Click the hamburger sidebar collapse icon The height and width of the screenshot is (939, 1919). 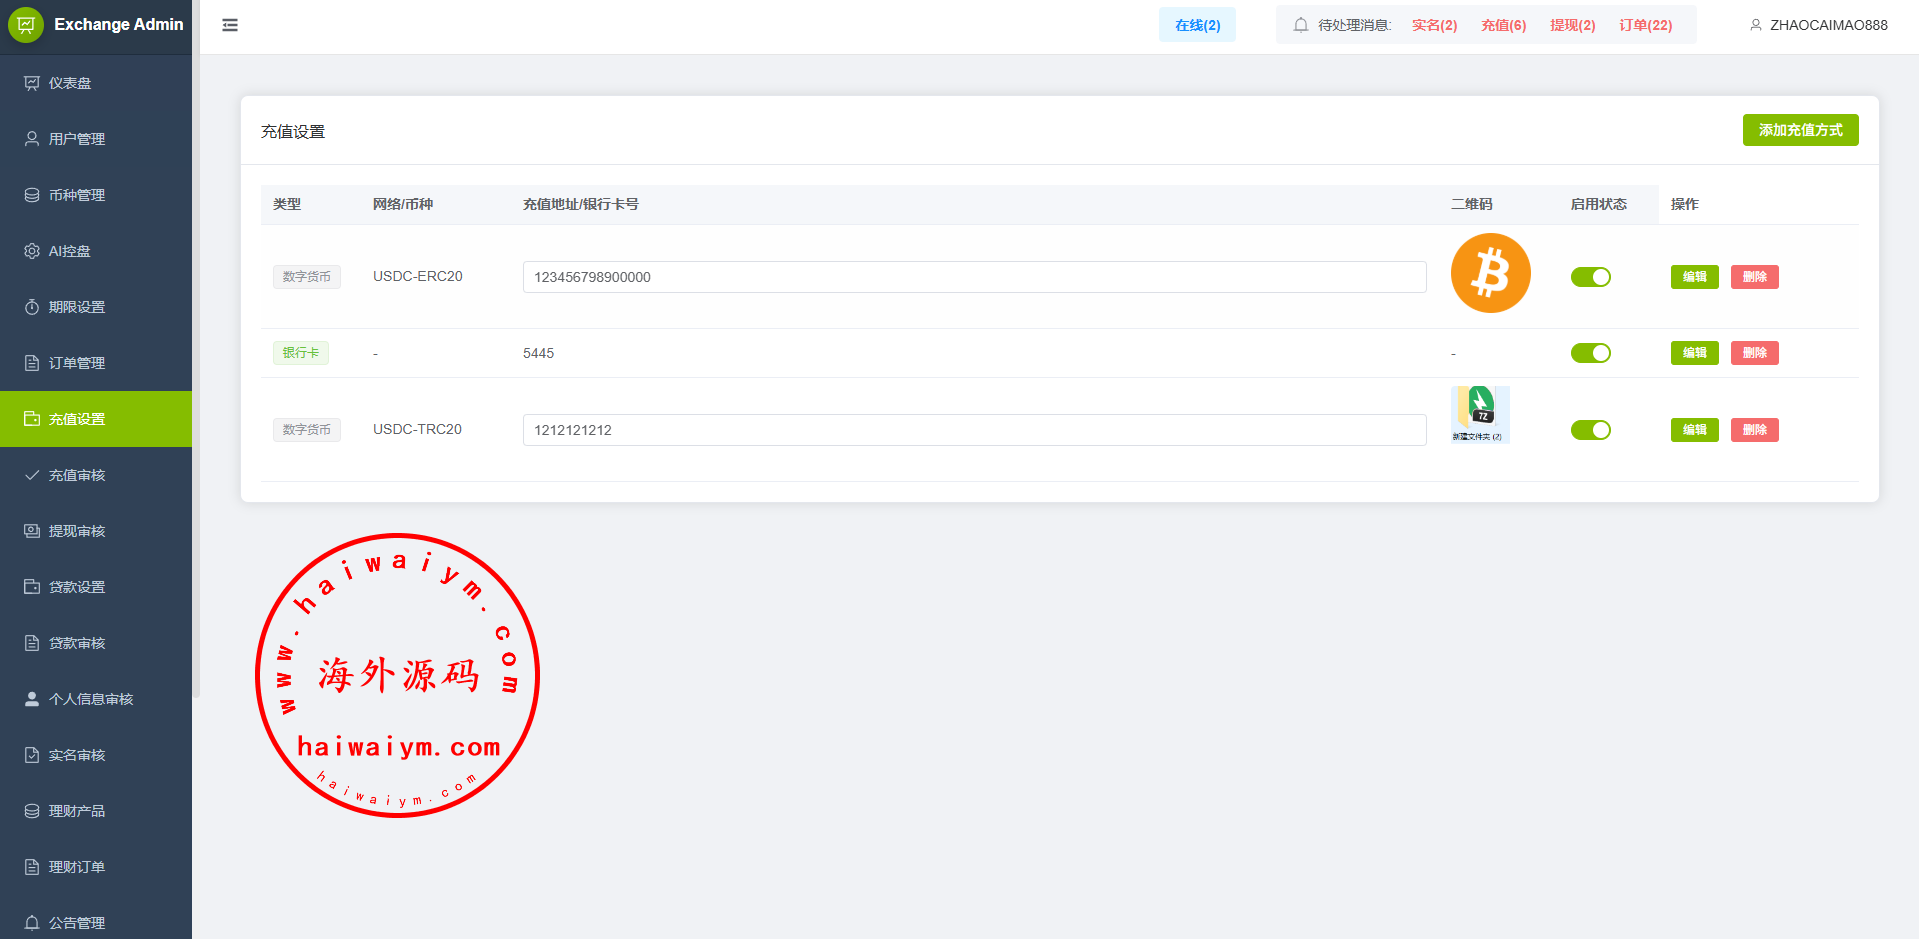click(230, 25)
